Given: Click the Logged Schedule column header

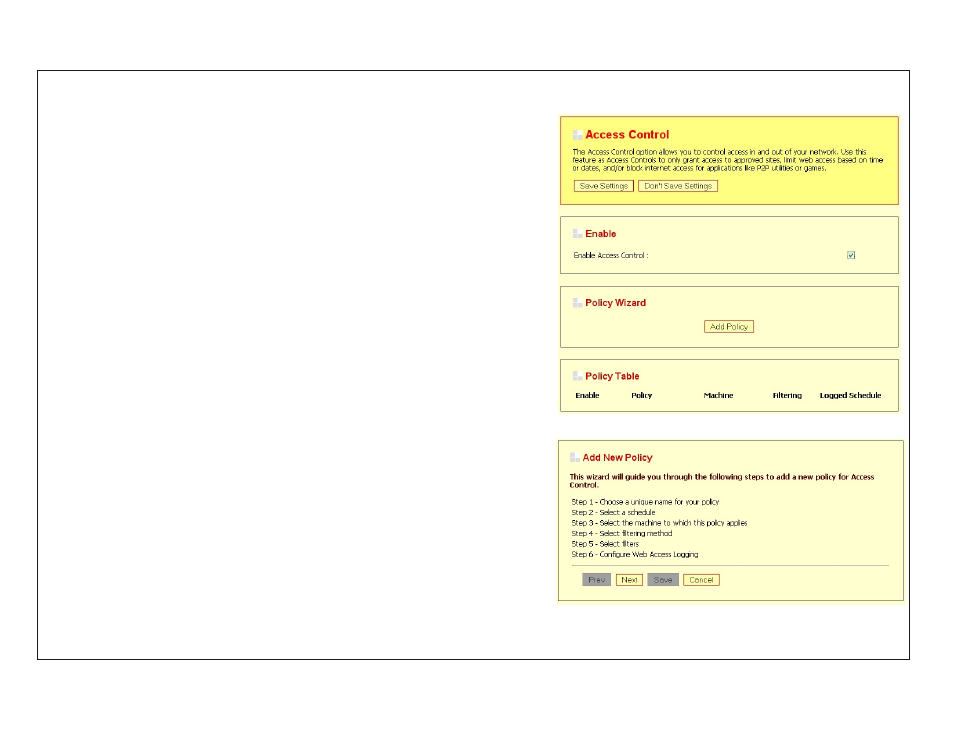Looking at the screenshot, I should click(x=850, y=396).
